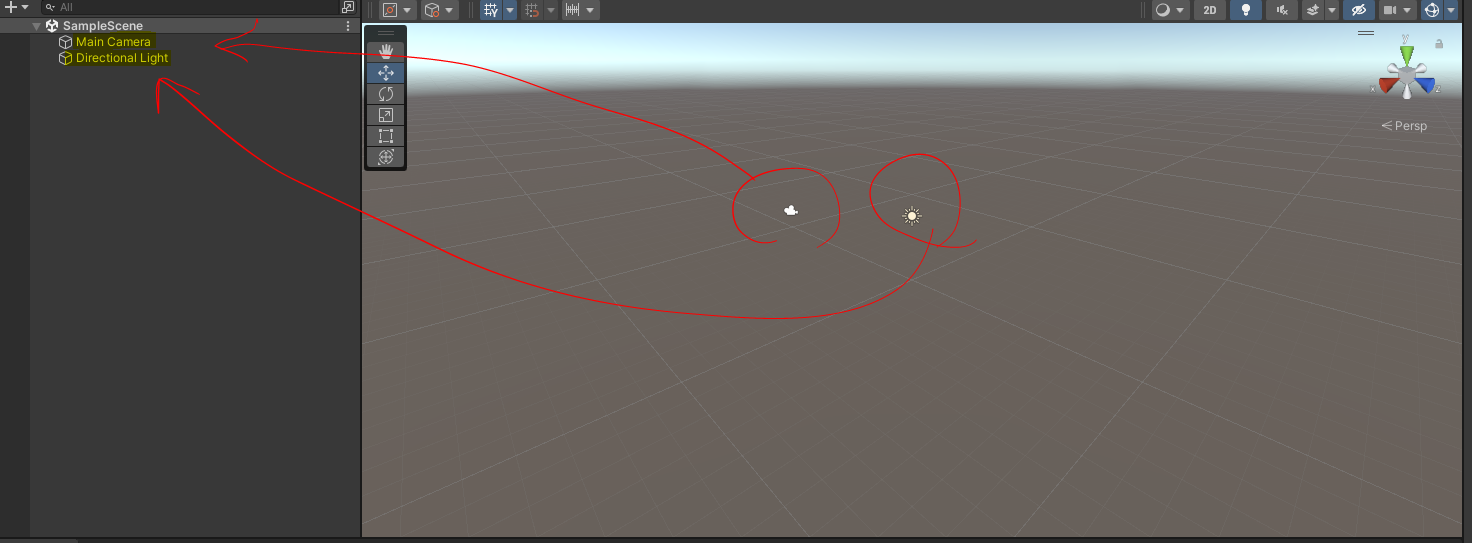The height and width of the screenshot is (543, 1472).
Task: Open the grid visibility dropdown arrow
Action: pyautogui.click(x=510, y=10)
